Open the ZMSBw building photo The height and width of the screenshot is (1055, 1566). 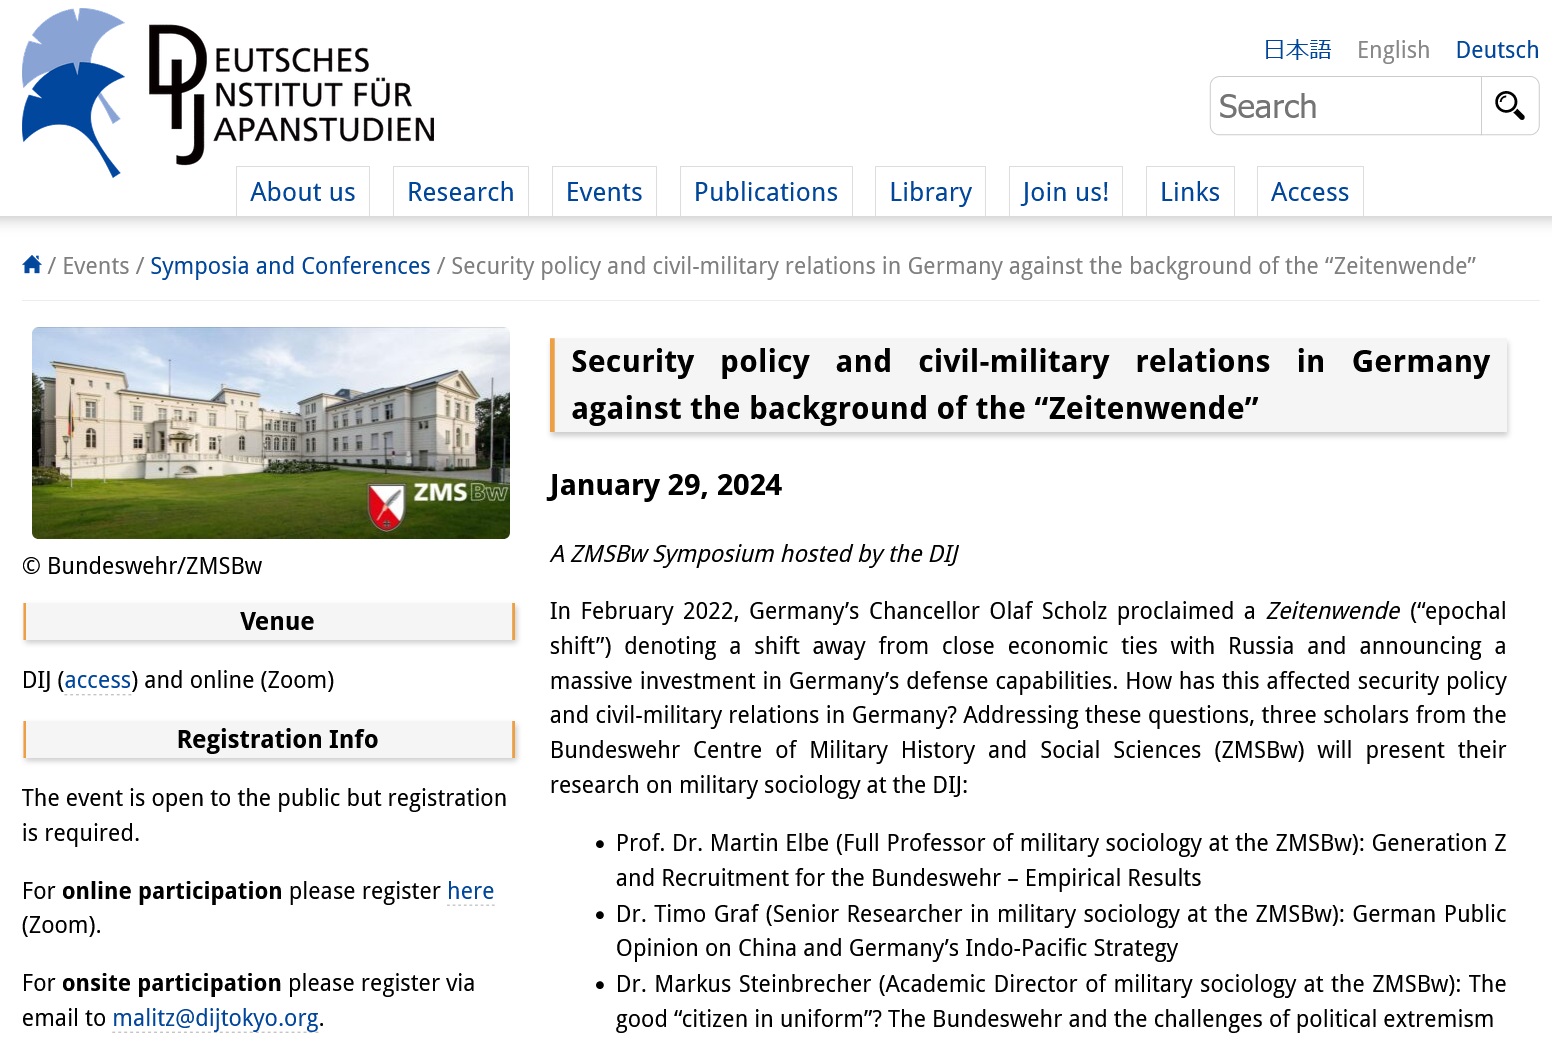(271, 433)
